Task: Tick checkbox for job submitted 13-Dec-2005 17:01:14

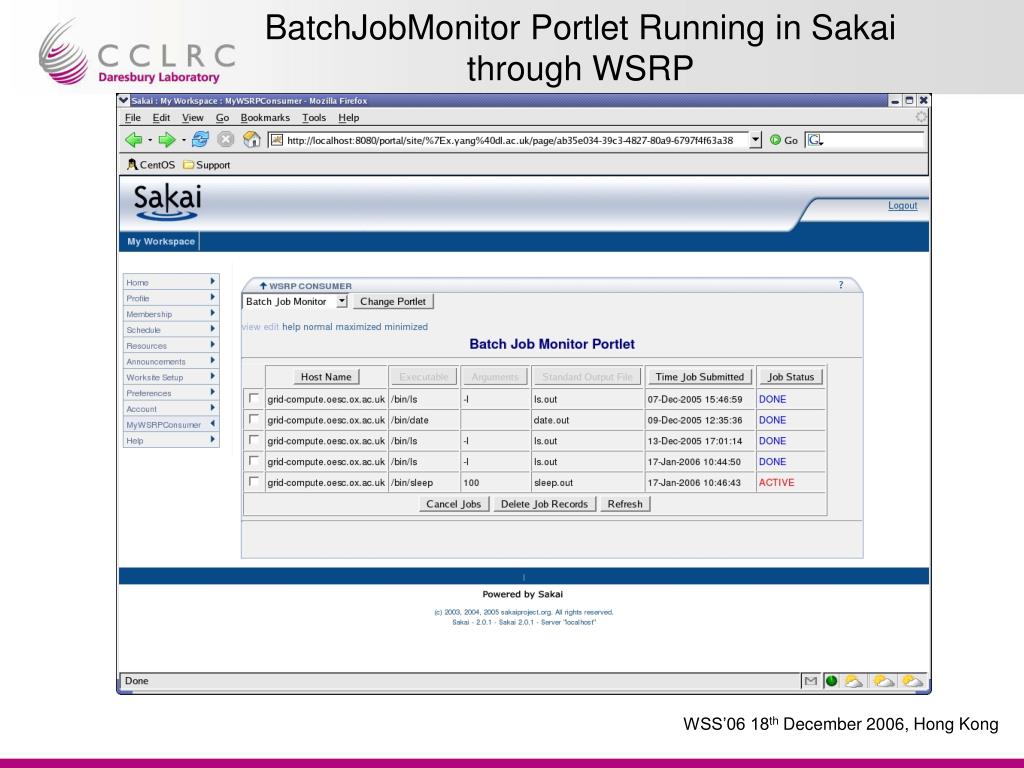Action: tap(253, 440)
